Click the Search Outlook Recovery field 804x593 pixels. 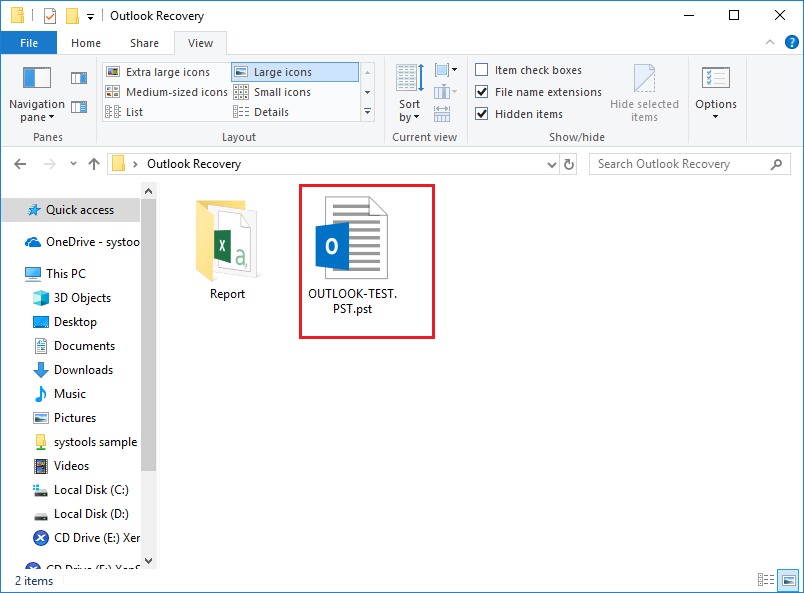[689, 164]
